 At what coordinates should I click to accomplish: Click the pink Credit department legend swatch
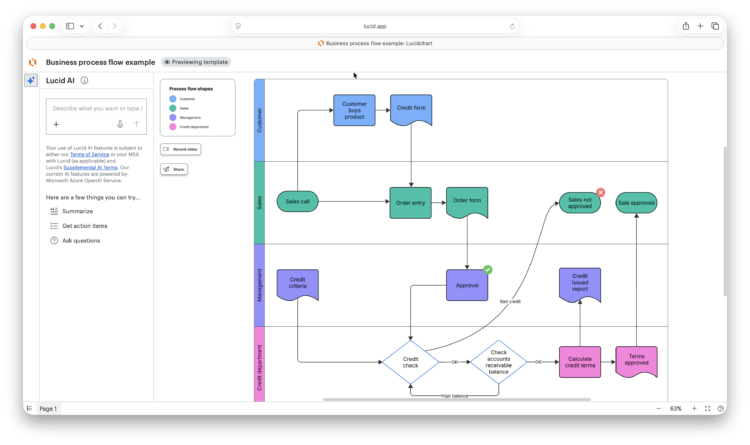coord(173,127)
